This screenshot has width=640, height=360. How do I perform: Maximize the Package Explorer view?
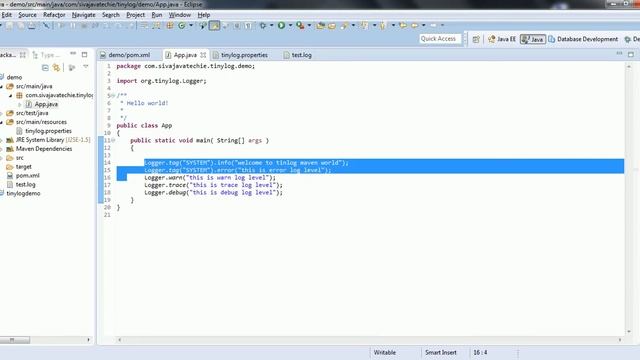click(x=84, y=54)
